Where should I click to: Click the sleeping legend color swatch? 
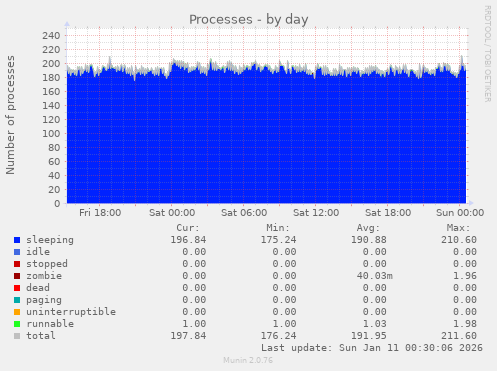pyautogui.click(x=17, y=240)
